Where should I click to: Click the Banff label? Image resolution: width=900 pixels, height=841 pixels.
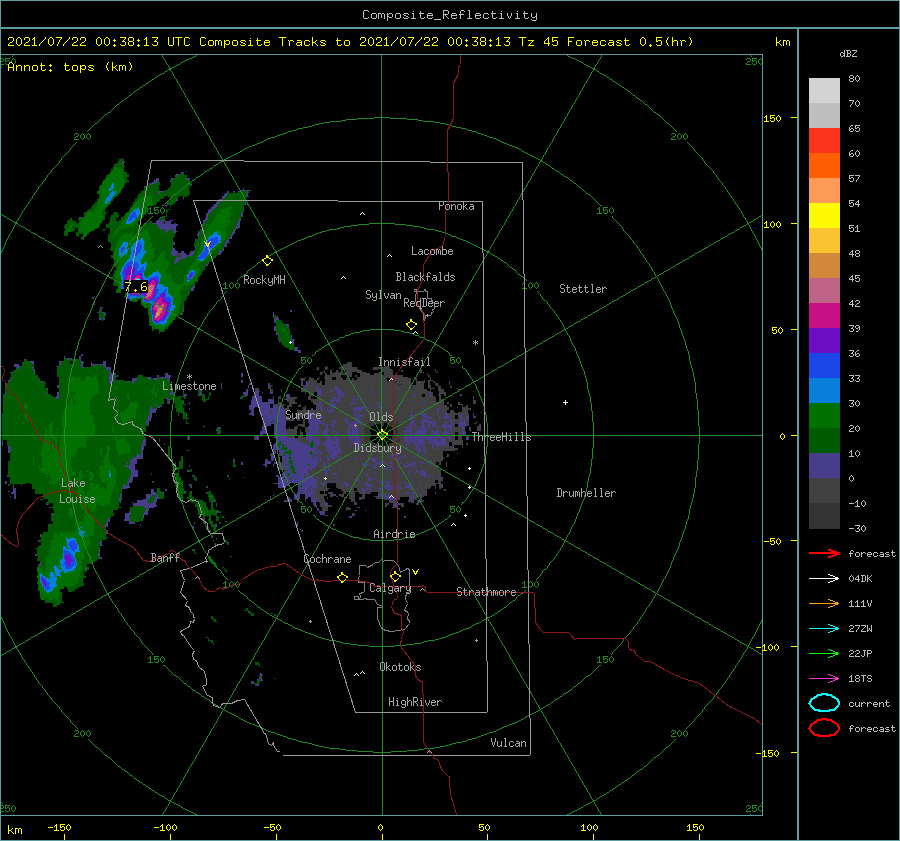165,557
